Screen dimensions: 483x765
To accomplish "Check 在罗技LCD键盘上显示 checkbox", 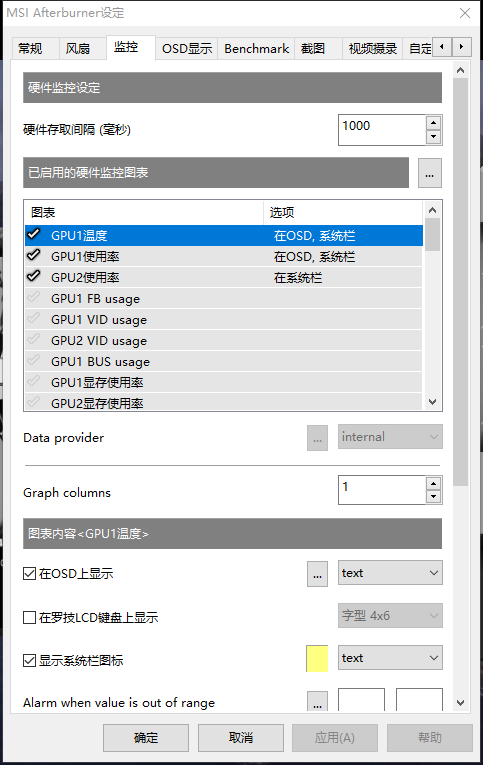I will coord(29,618).
